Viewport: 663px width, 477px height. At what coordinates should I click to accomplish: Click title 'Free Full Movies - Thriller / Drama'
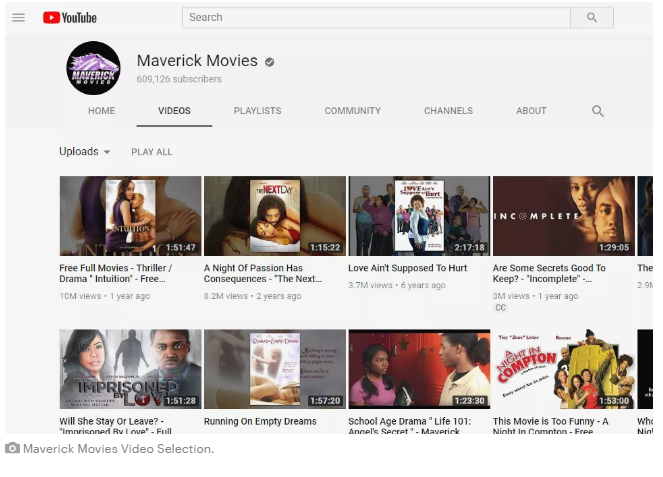coord(116,274)
